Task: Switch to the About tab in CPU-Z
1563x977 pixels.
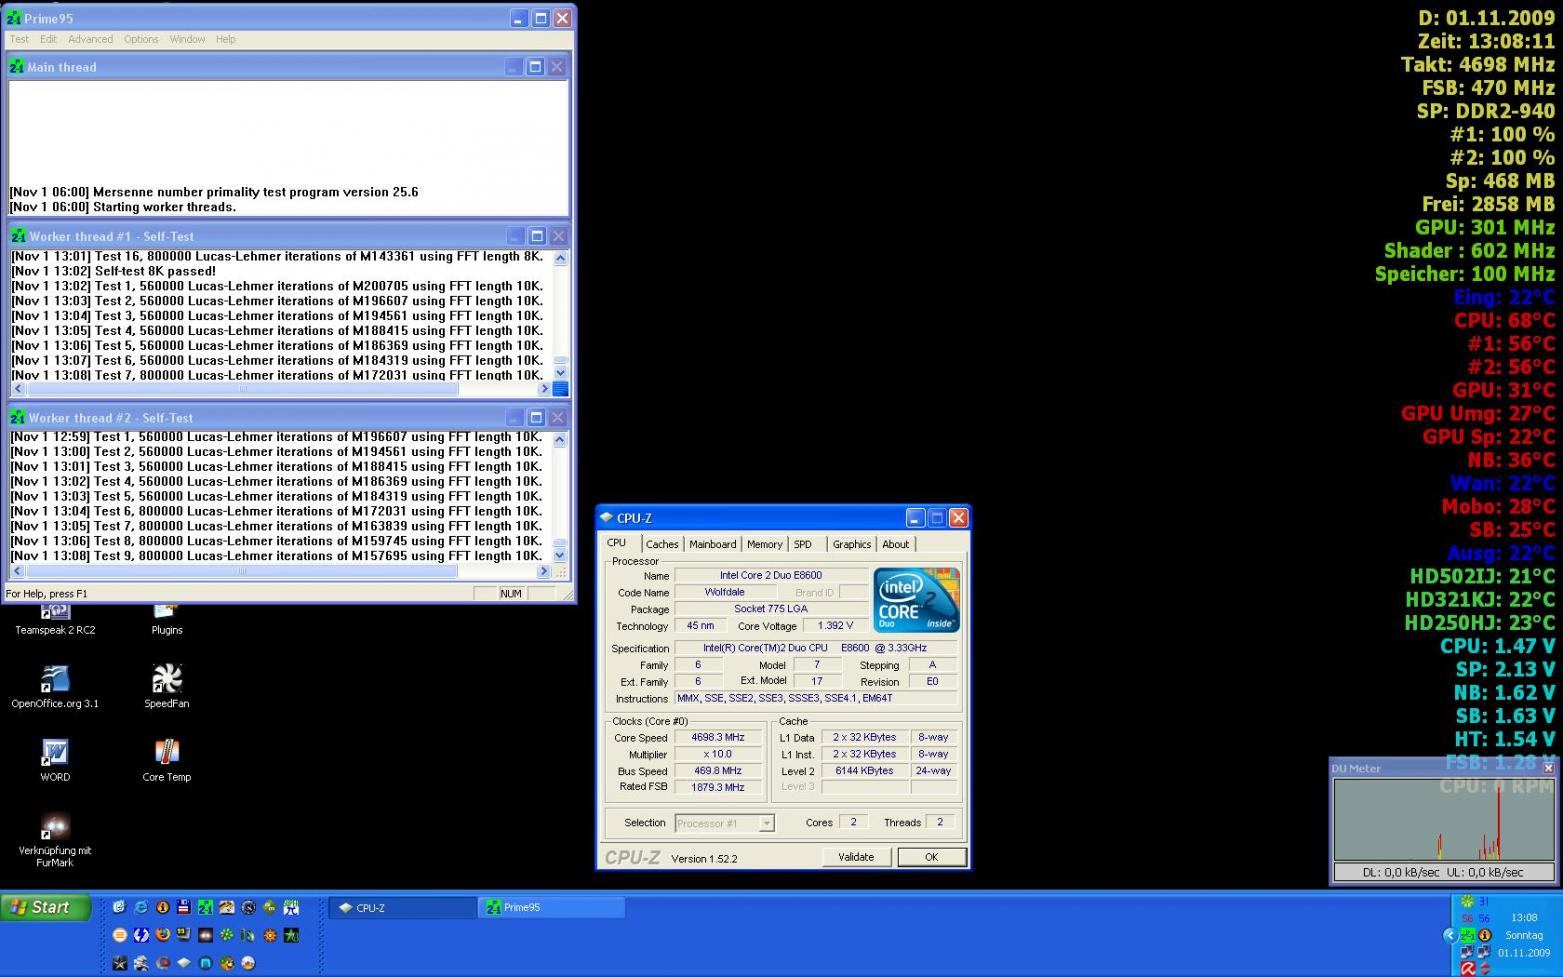Action: tap(896, 544)
